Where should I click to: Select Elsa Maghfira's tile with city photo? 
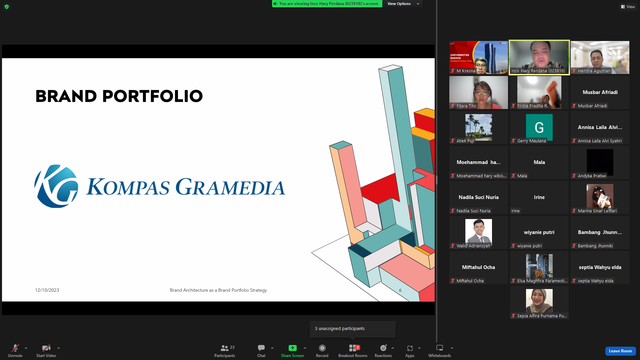coord(539,268)
